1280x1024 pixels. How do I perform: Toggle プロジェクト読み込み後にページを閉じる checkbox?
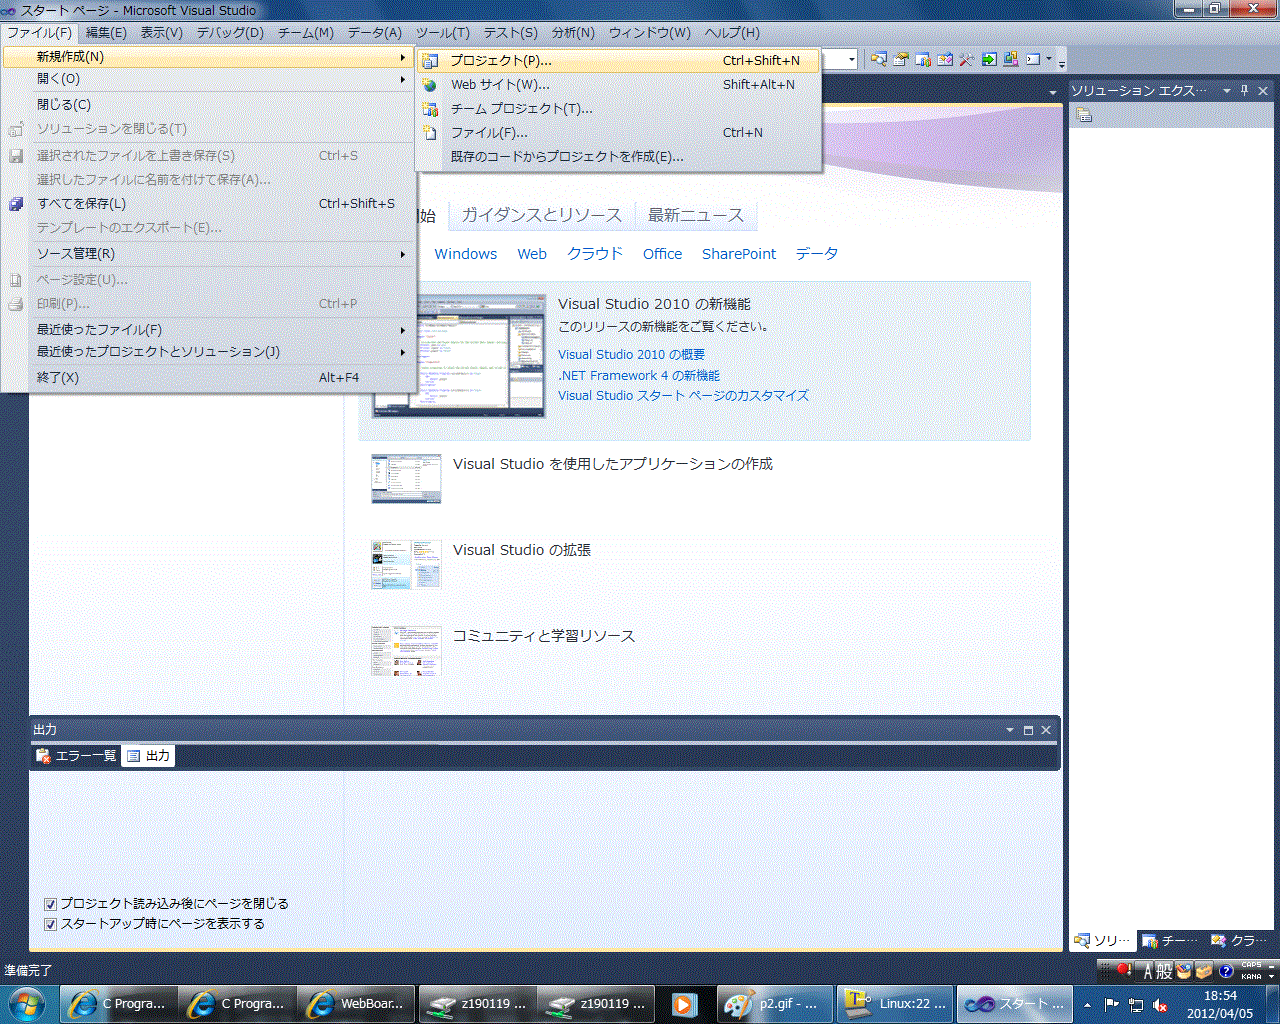pos(50,904)
